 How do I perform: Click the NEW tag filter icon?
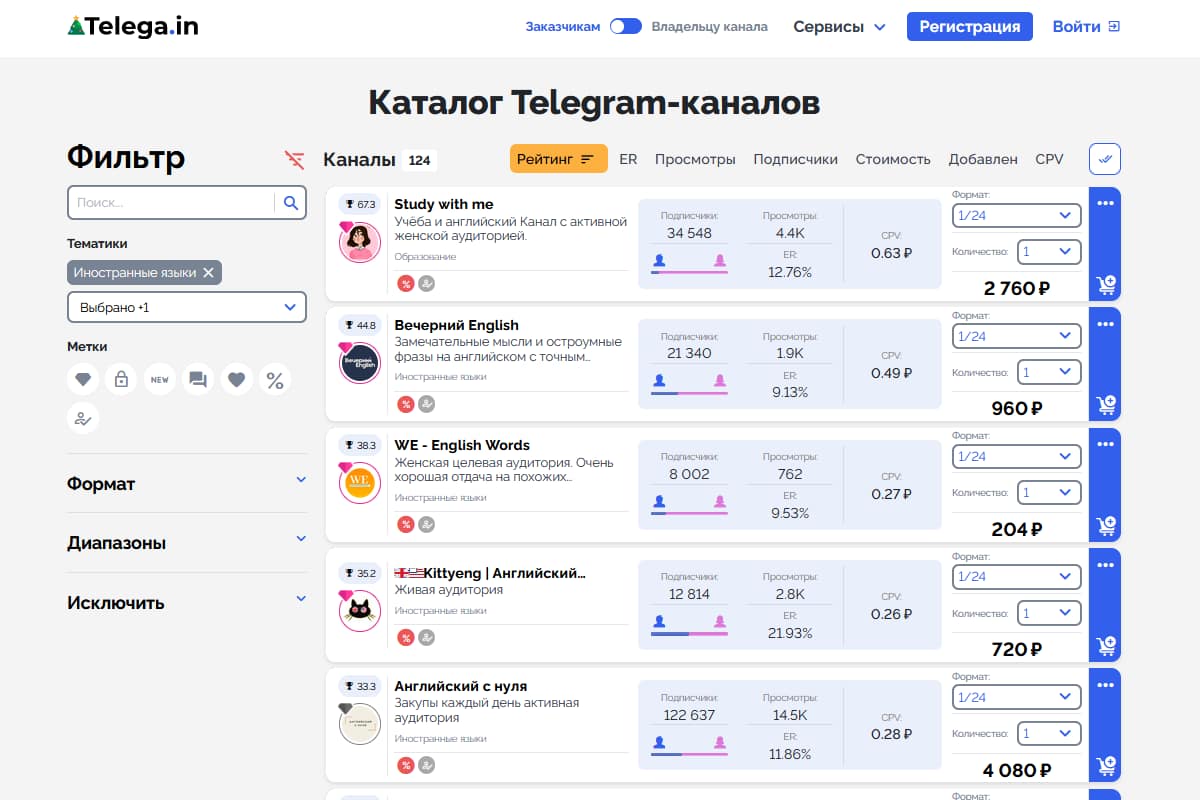pyautogui.click(x=160, y=379)
